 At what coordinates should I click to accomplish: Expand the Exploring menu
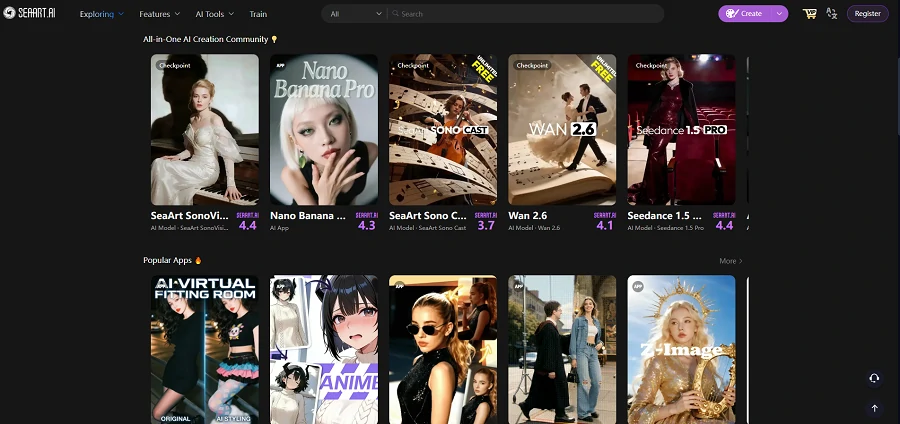click(101, 14)
